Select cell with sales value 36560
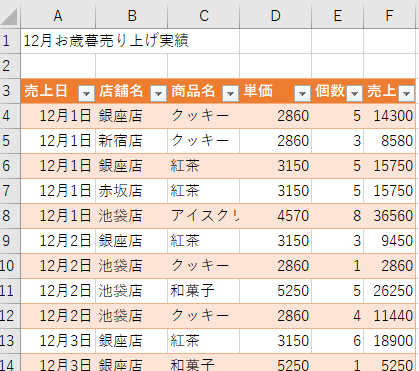The width and height of the screenshot is (419, 371). pyautogui.click(x=389, y=216)
